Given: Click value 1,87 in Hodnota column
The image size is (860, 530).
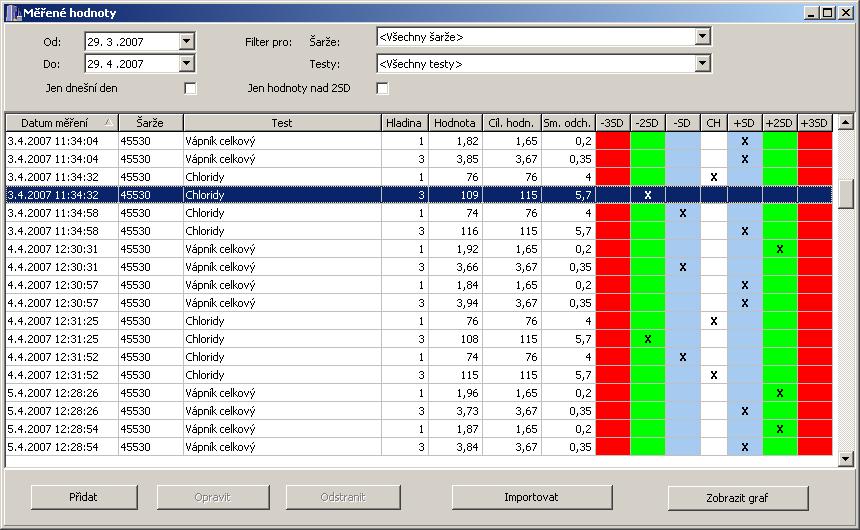Looking at the screenshot, I should 467,429.
